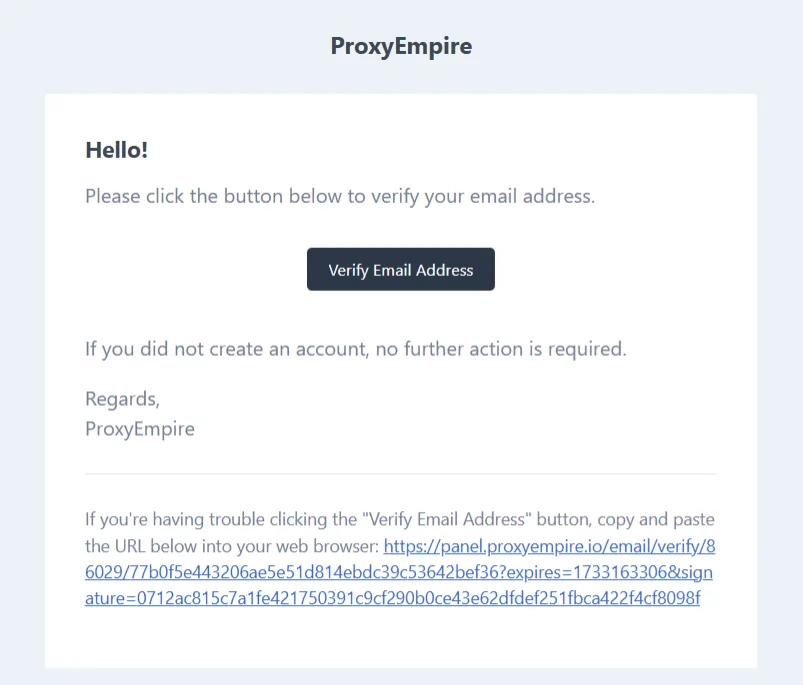Screen dimensions: 803x685
Task: Click the Hello! greeting heading
Action: click(116, 150)
